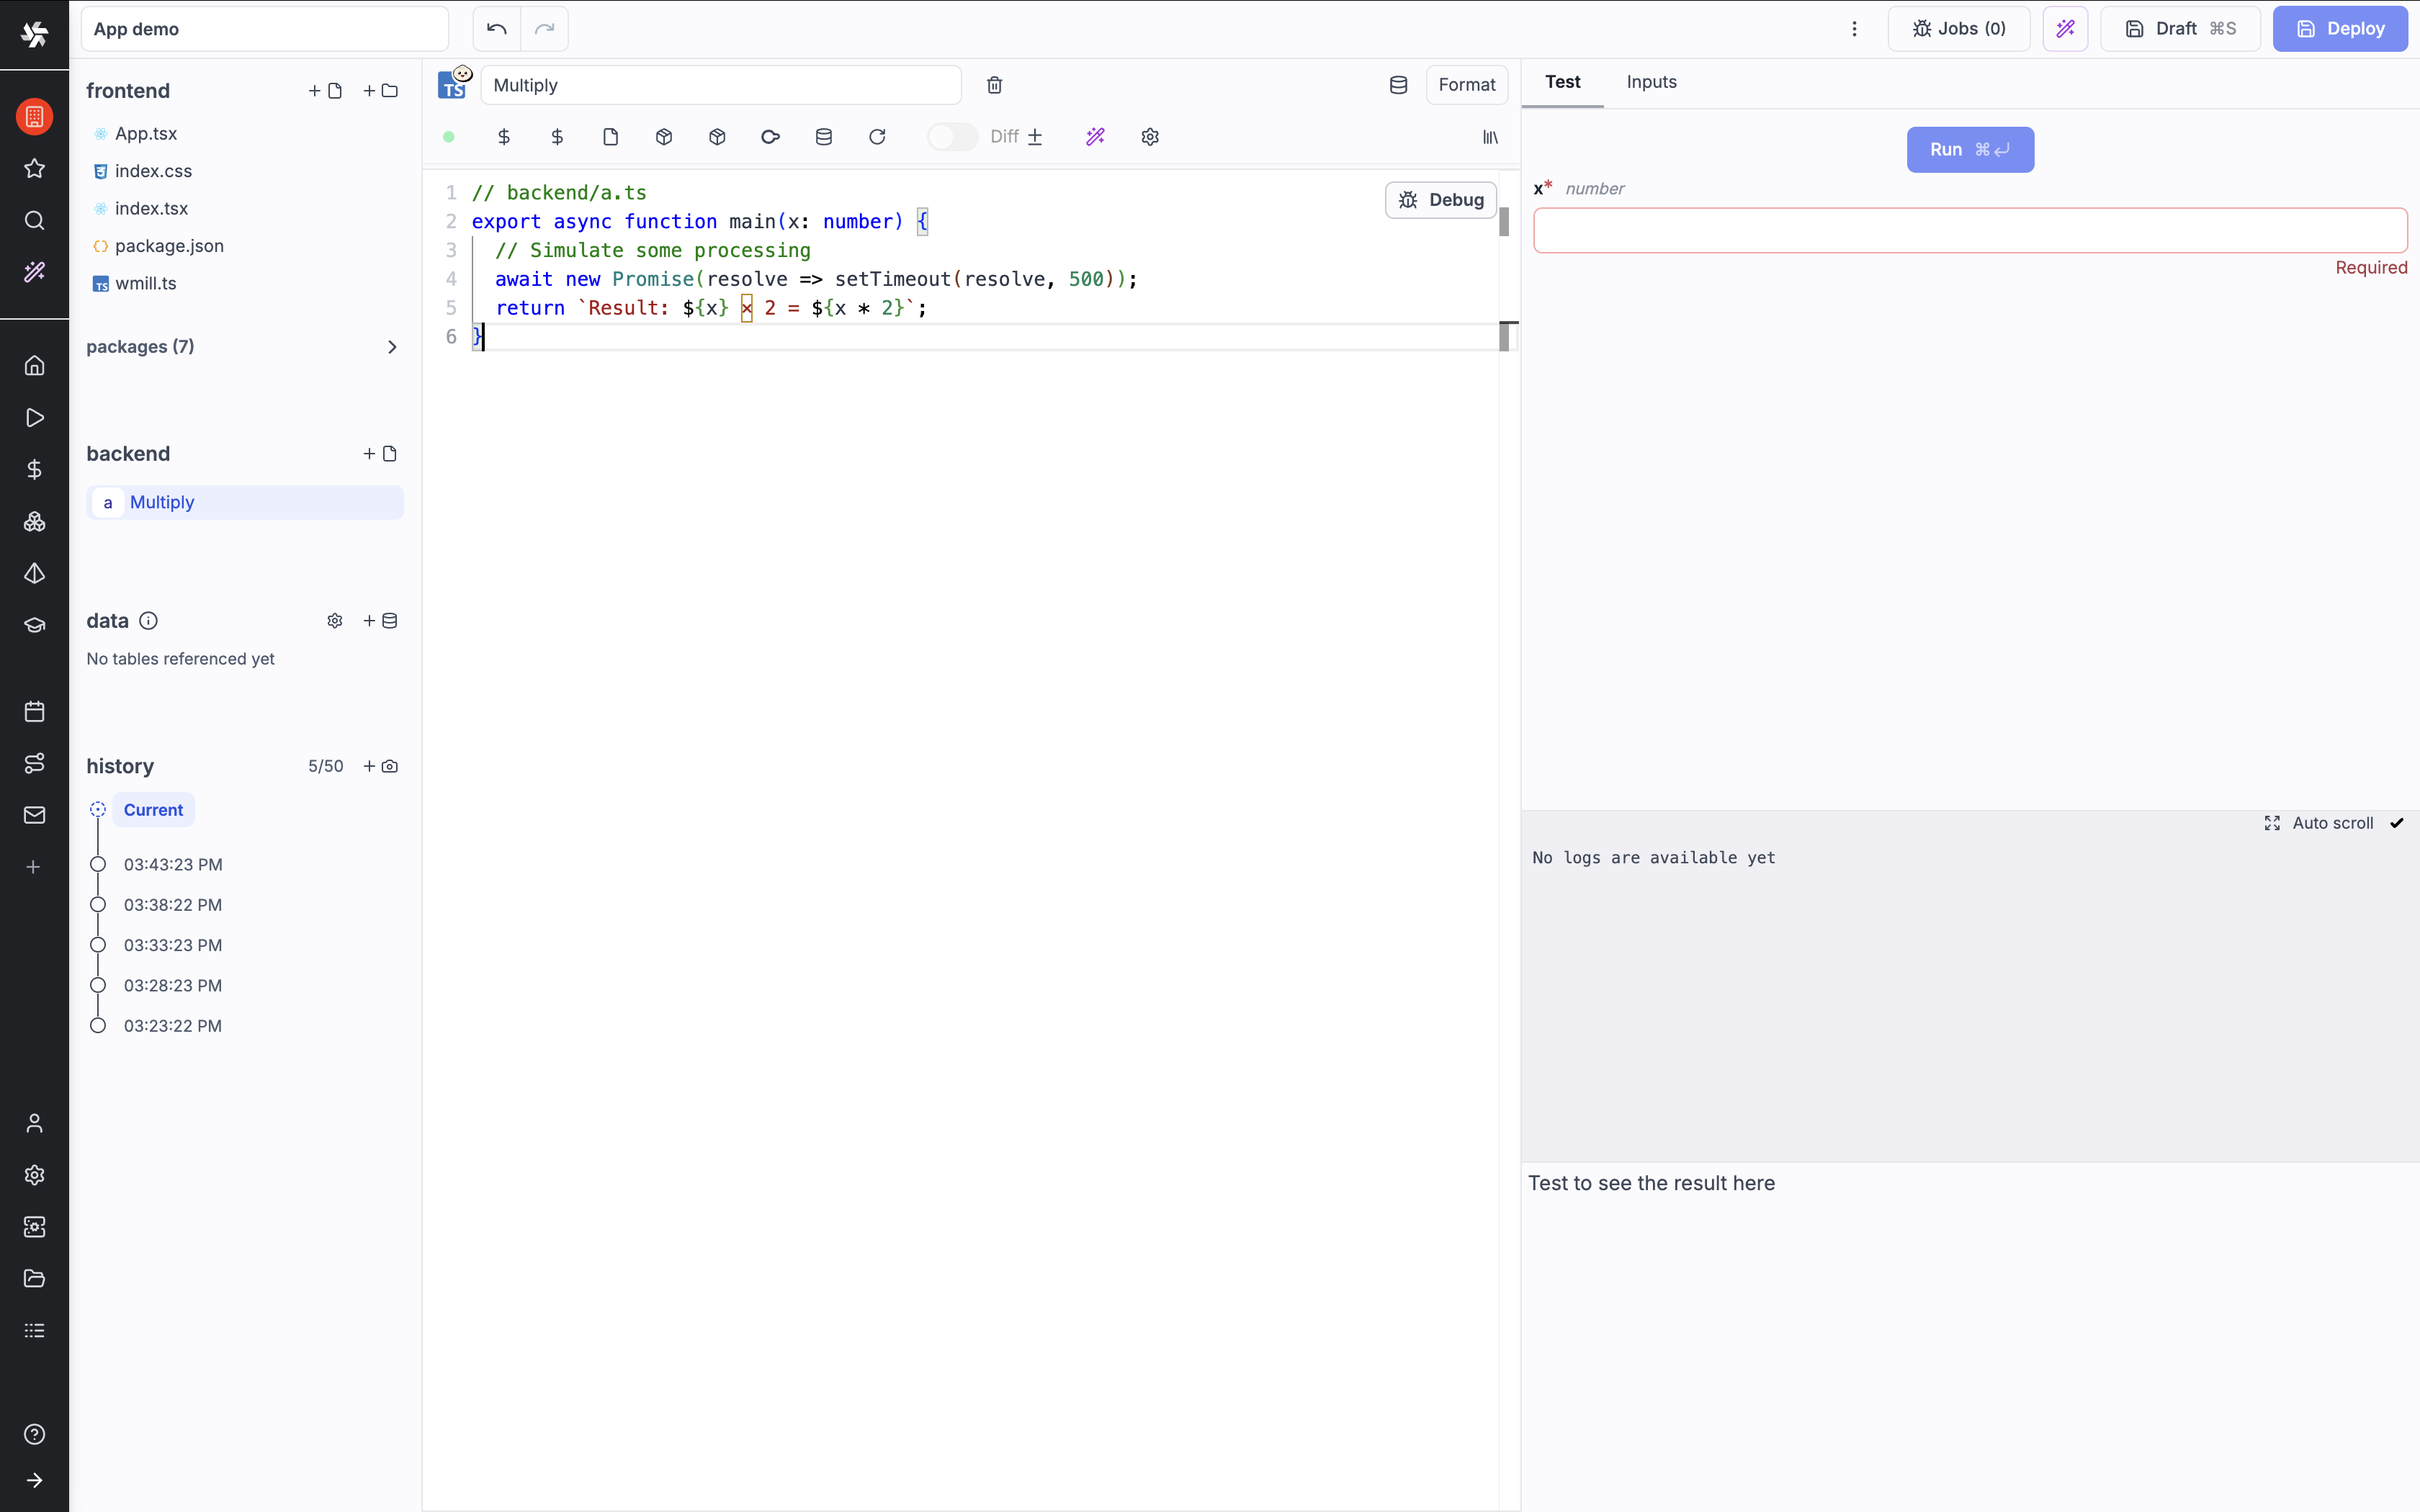This screenshot has height=1512, width=2420.
Task: Click the Deploy button
Action: click(2340, 29)
